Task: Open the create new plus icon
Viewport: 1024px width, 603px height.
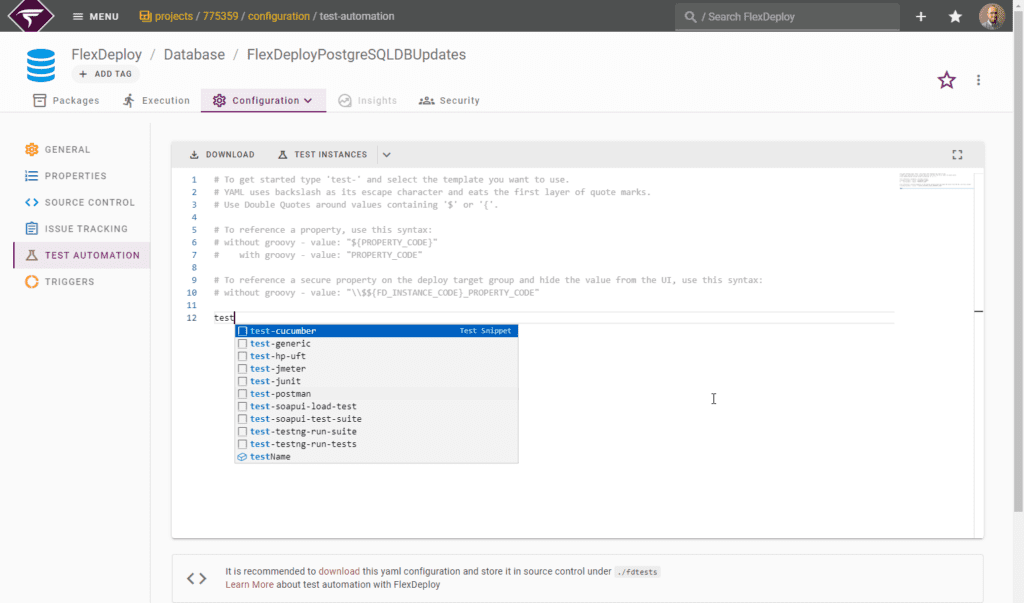Action: pos(920,16)
